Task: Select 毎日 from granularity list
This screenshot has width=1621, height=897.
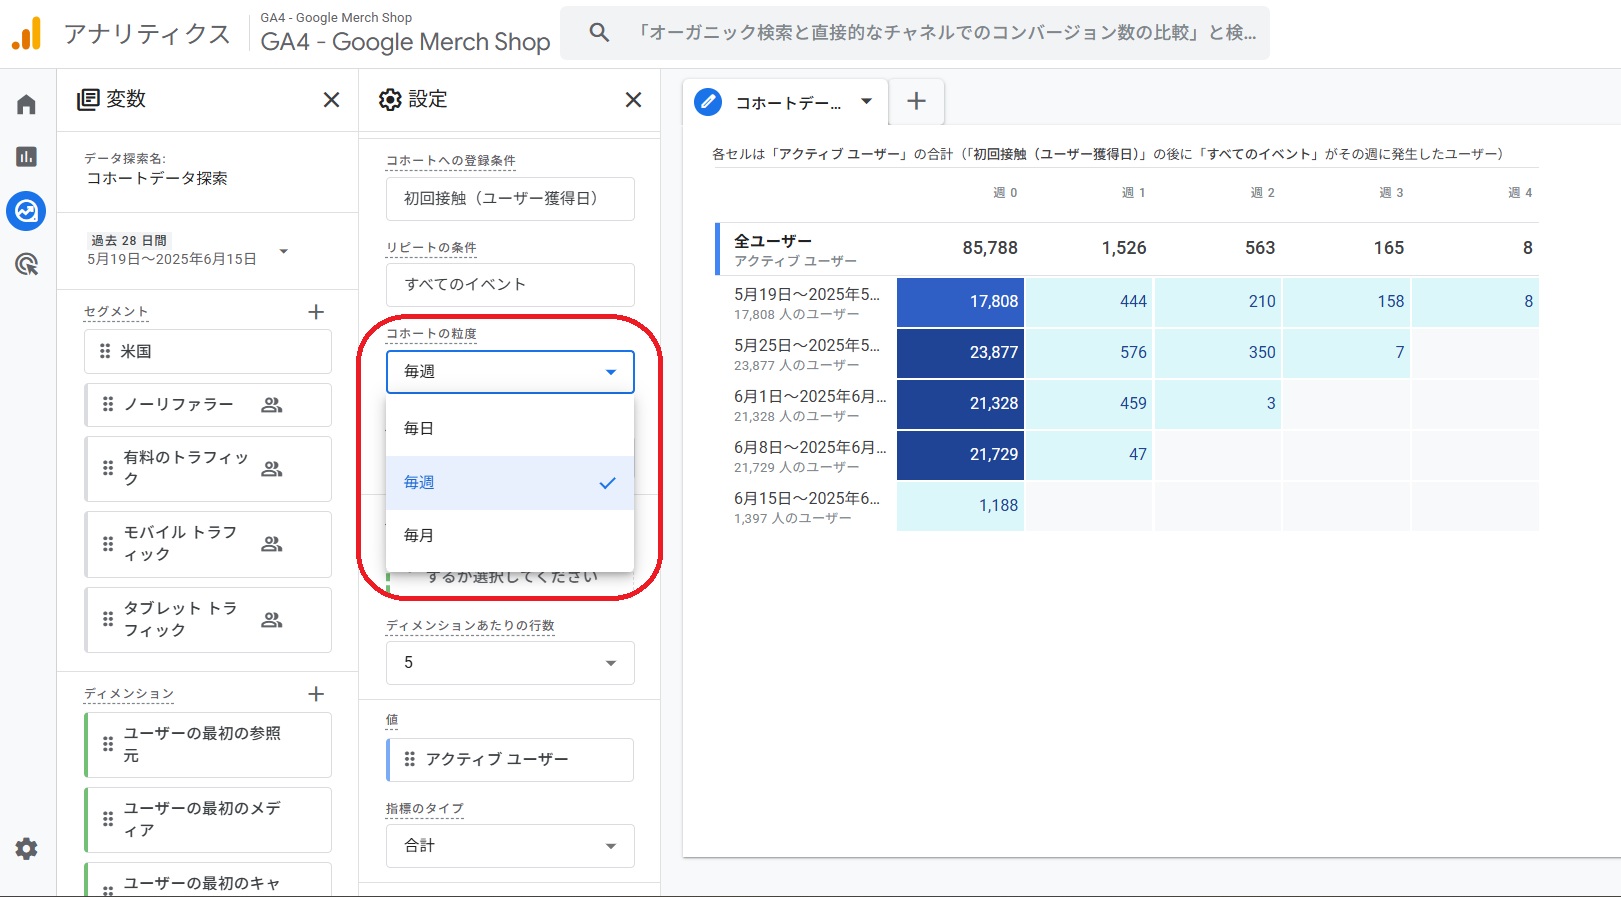Action: [510, 428]
